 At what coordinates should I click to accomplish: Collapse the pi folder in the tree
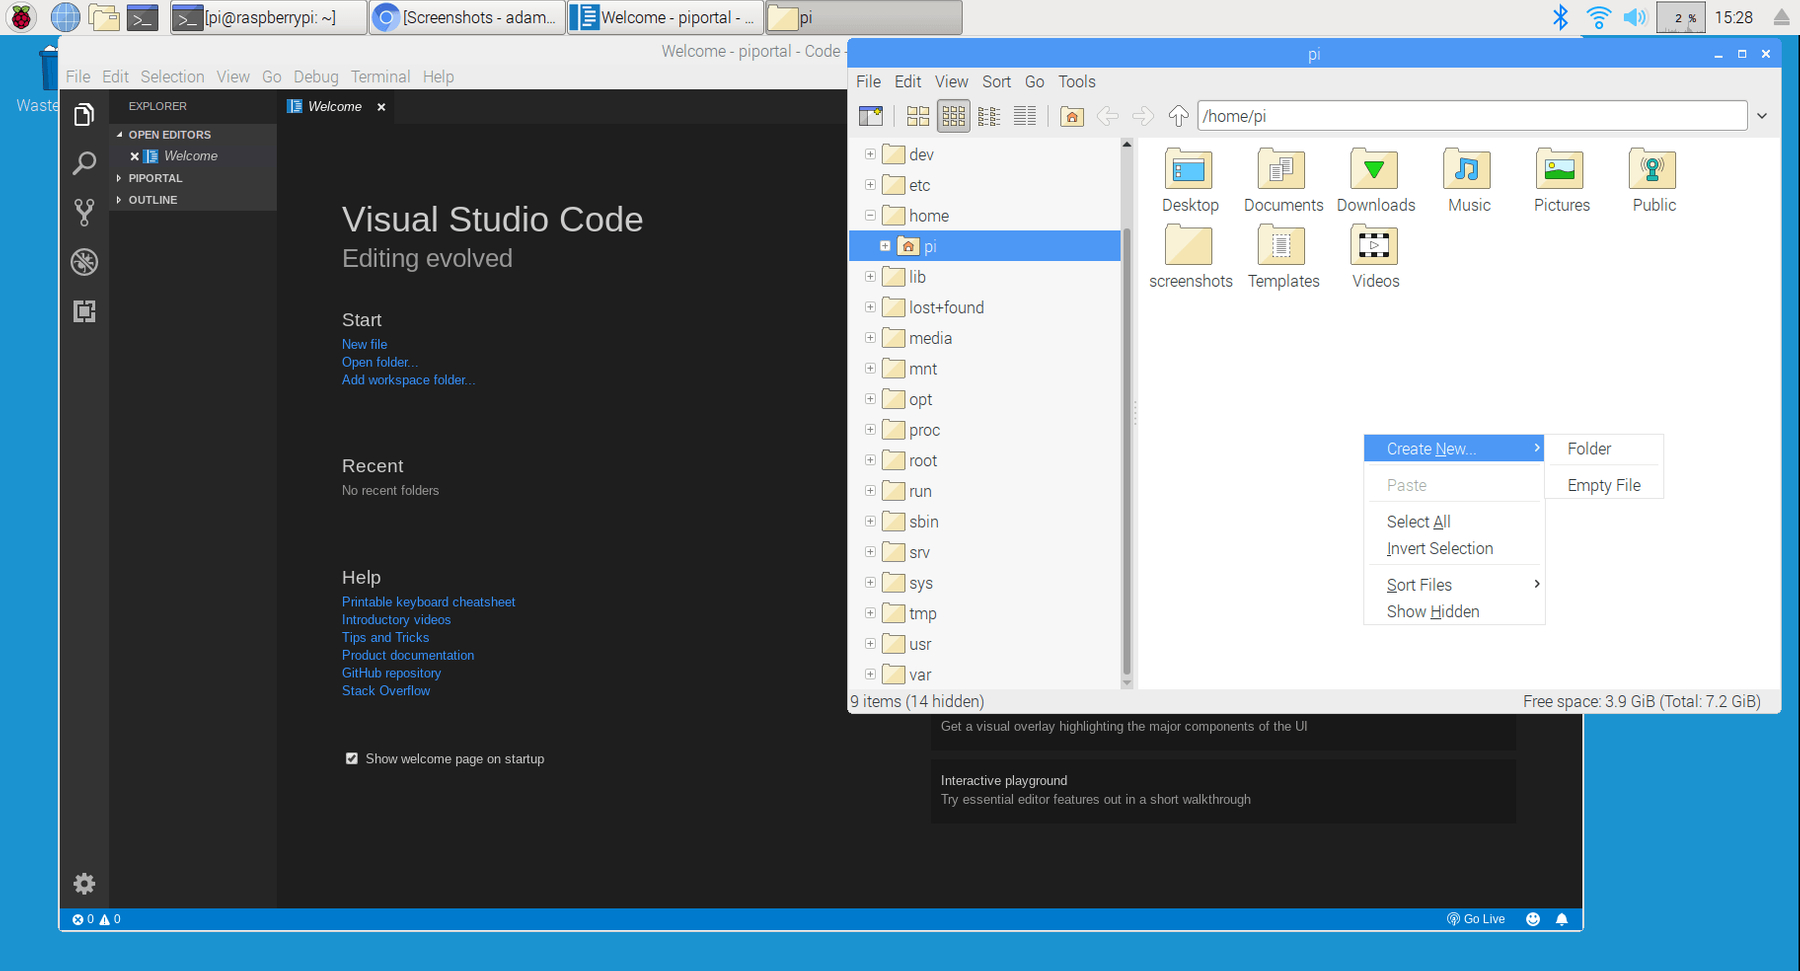884,245
